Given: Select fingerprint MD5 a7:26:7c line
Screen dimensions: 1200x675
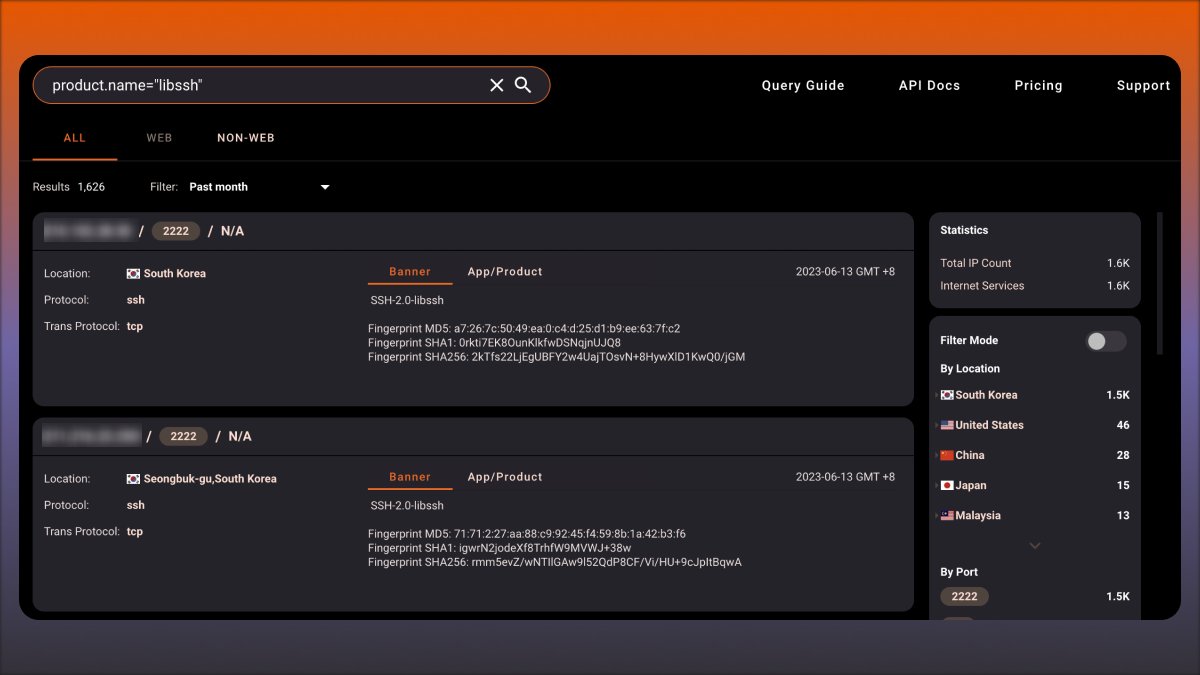Looking at the screenshot, I should click(524, 329).
